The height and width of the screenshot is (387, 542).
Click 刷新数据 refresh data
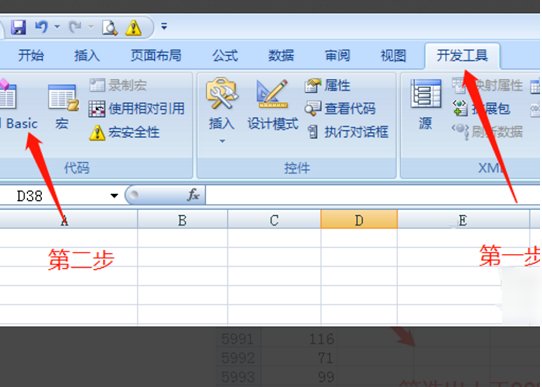[x=487, y=132]
